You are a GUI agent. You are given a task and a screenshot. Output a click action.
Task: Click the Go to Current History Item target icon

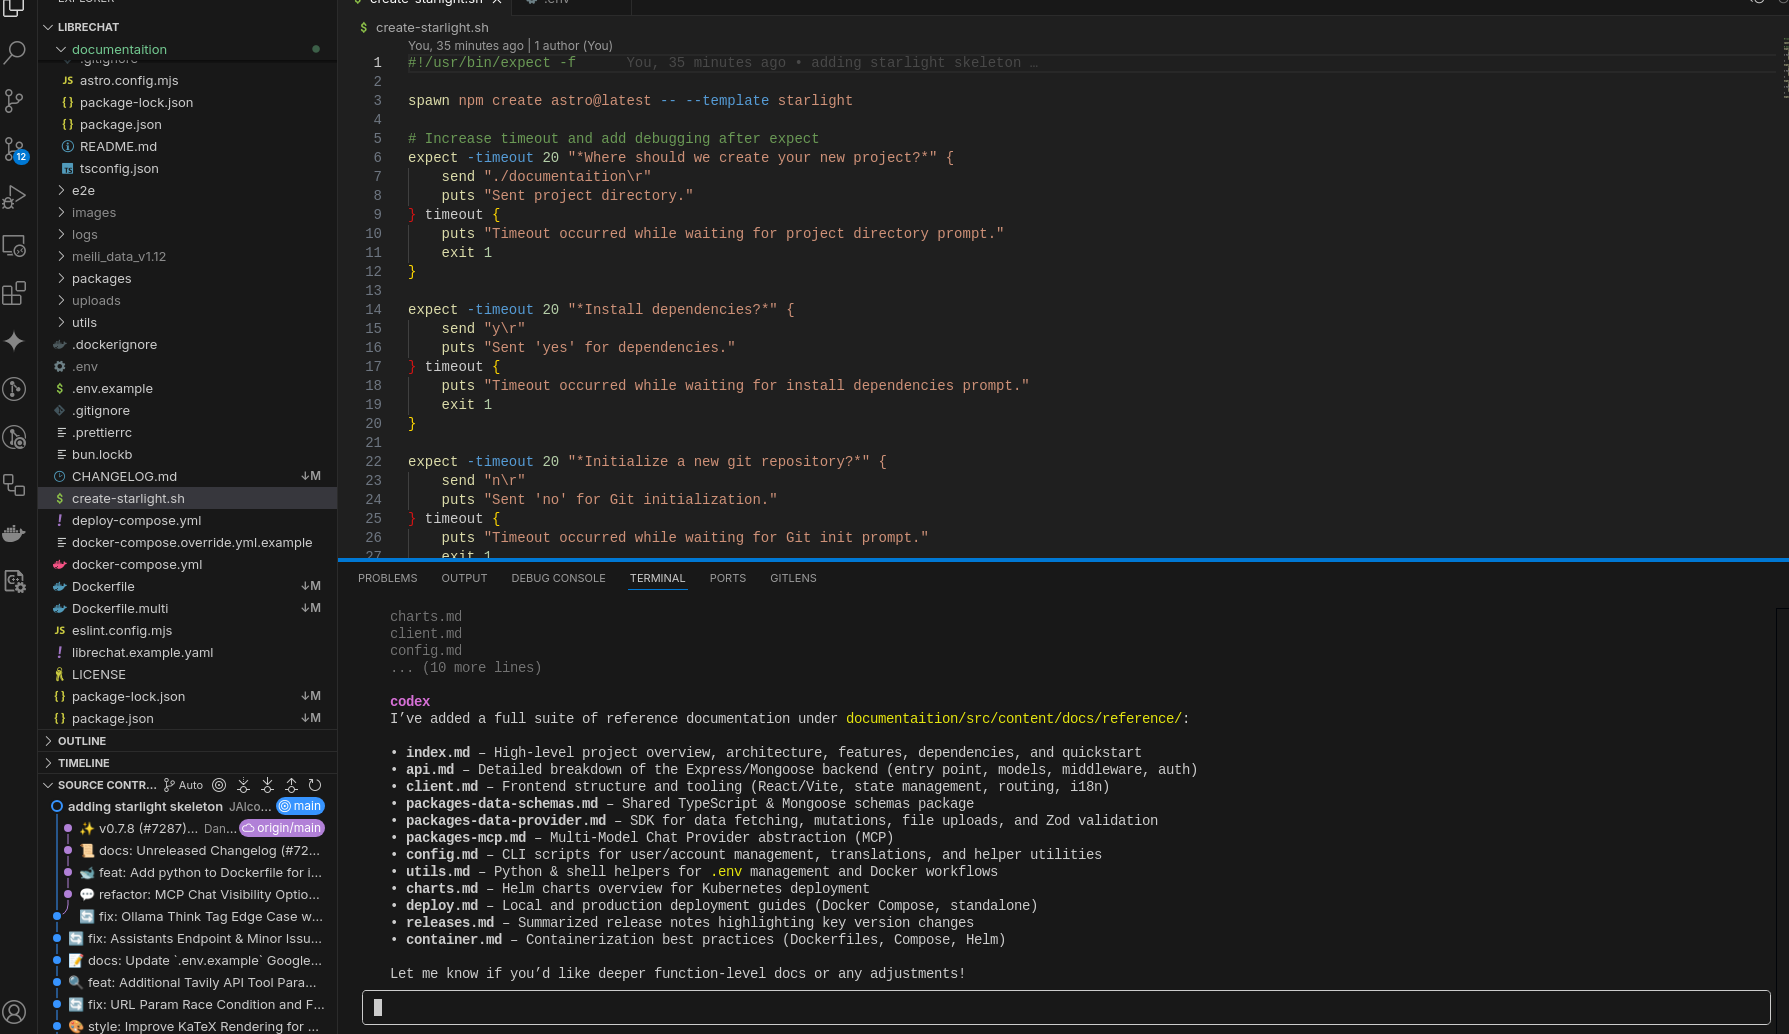coord(219,785)
